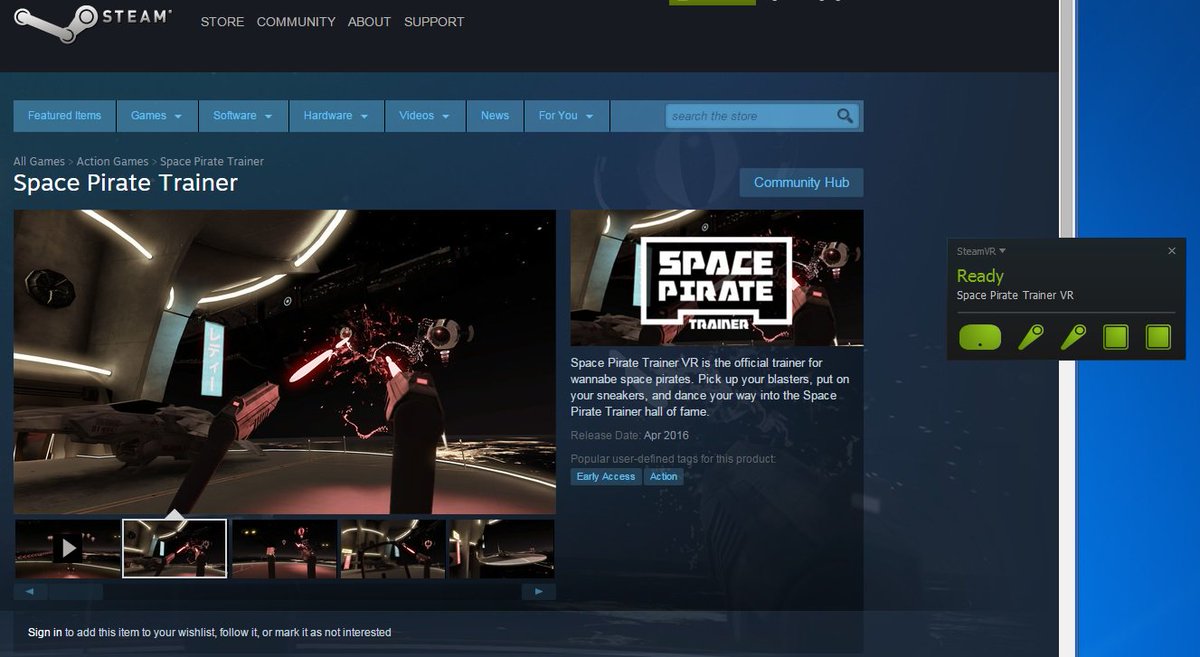Open the COMMUNITY menu
The width and height of the screenshot is (1200, 657).
pyautogui.click(x=296, y=22)
